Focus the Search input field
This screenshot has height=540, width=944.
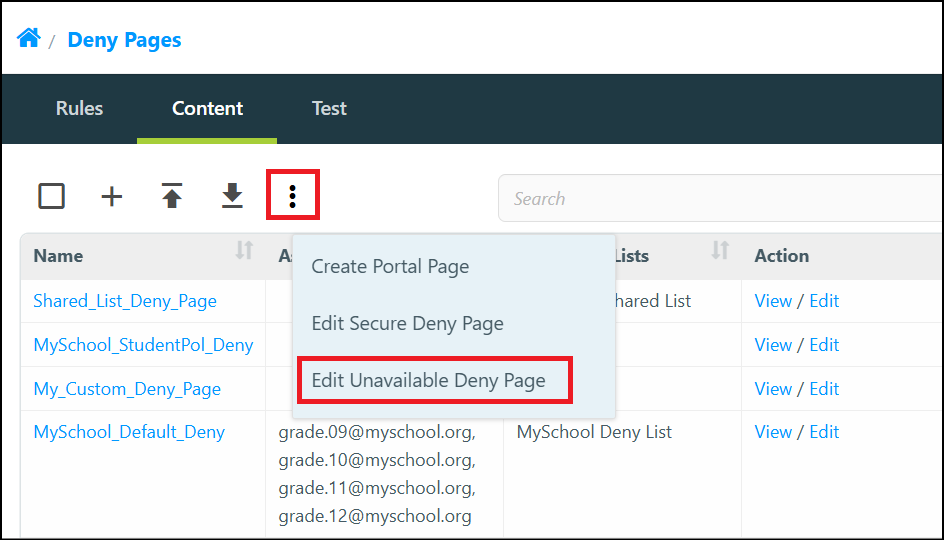720,199
